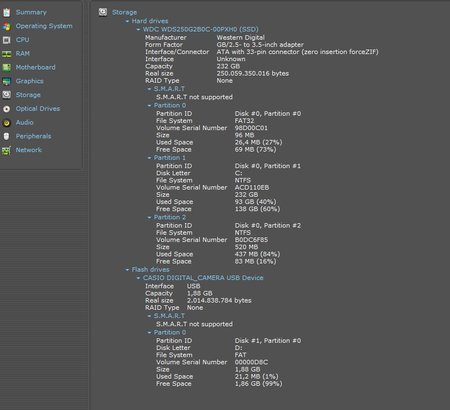The image size is (450, 410).
Task: Switch to the Storage sidebar item
Action: pos(28,95)
